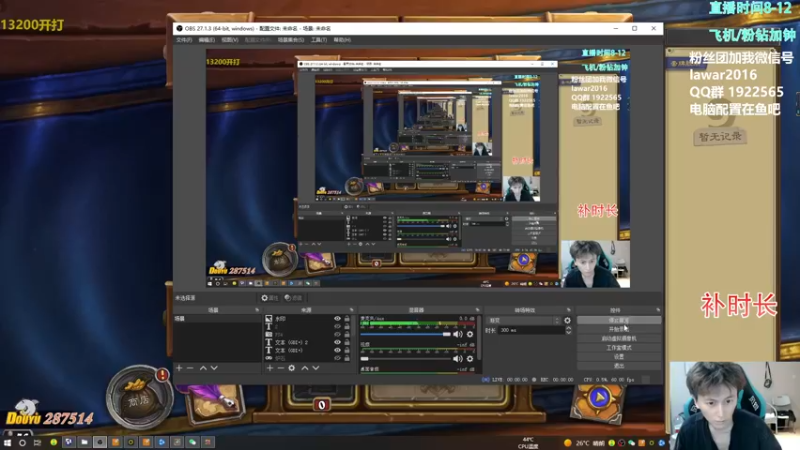Screen dimensions: 800x450
Task: Open Task View on the taskbar
Action: point(37,442)
